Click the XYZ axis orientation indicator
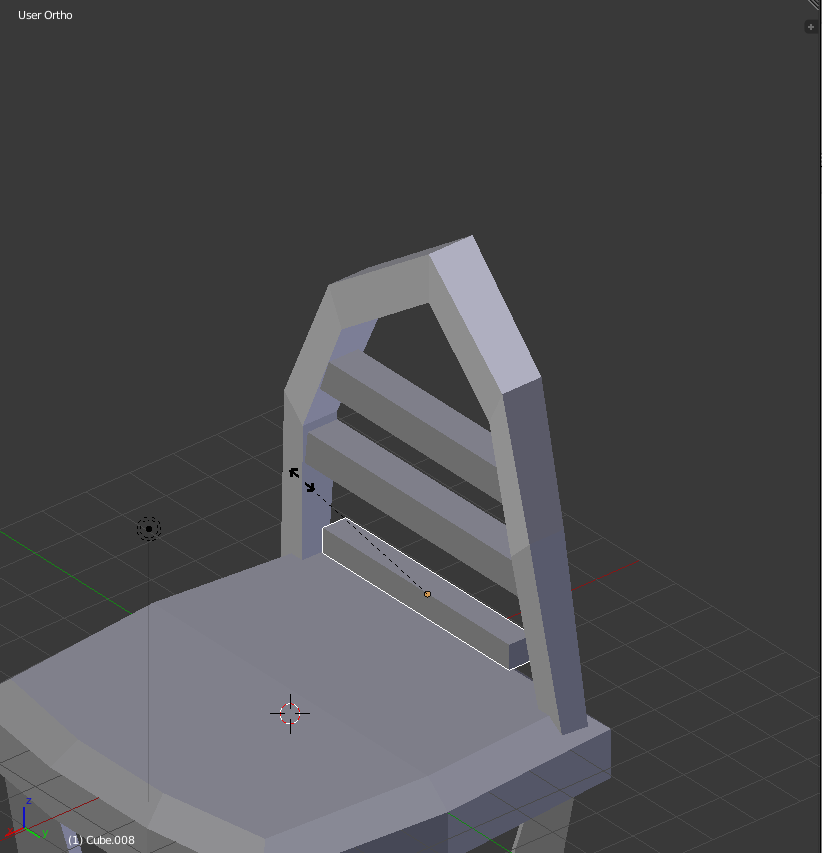The height and width of the screenshot is (853, 822). point(26,819)
